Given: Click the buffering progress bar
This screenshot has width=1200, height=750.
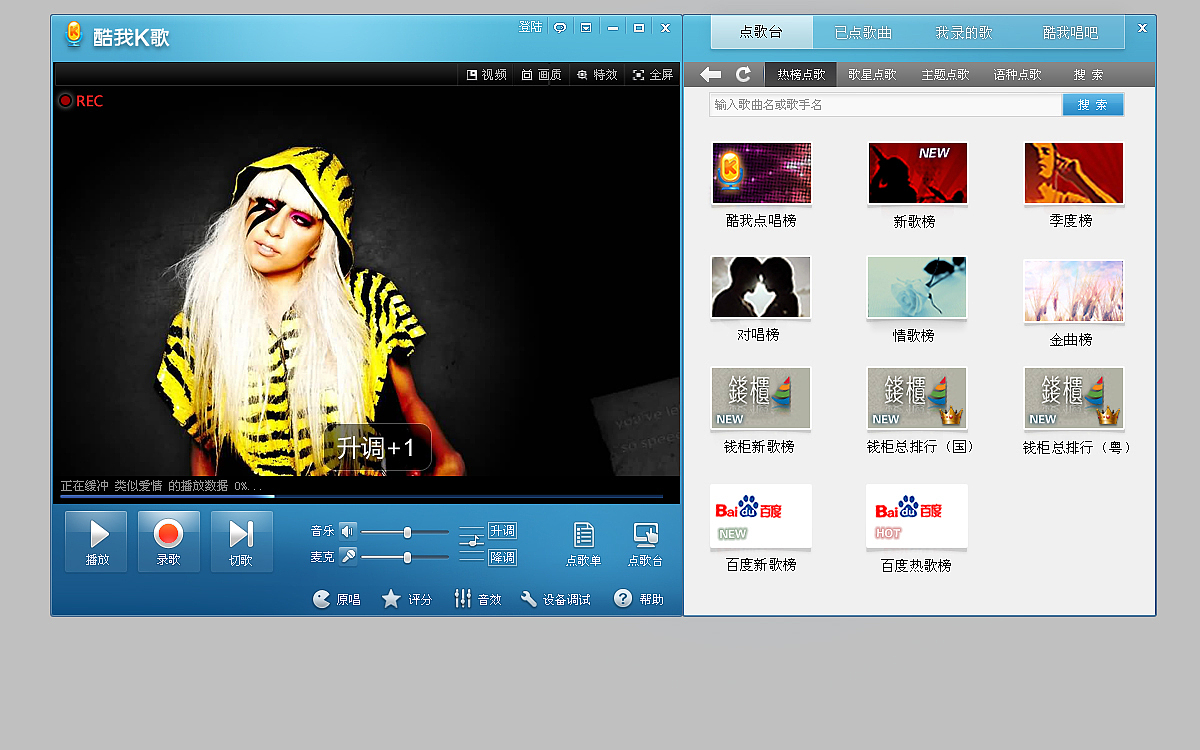Looking at the screenshot, I should point(361,496).
